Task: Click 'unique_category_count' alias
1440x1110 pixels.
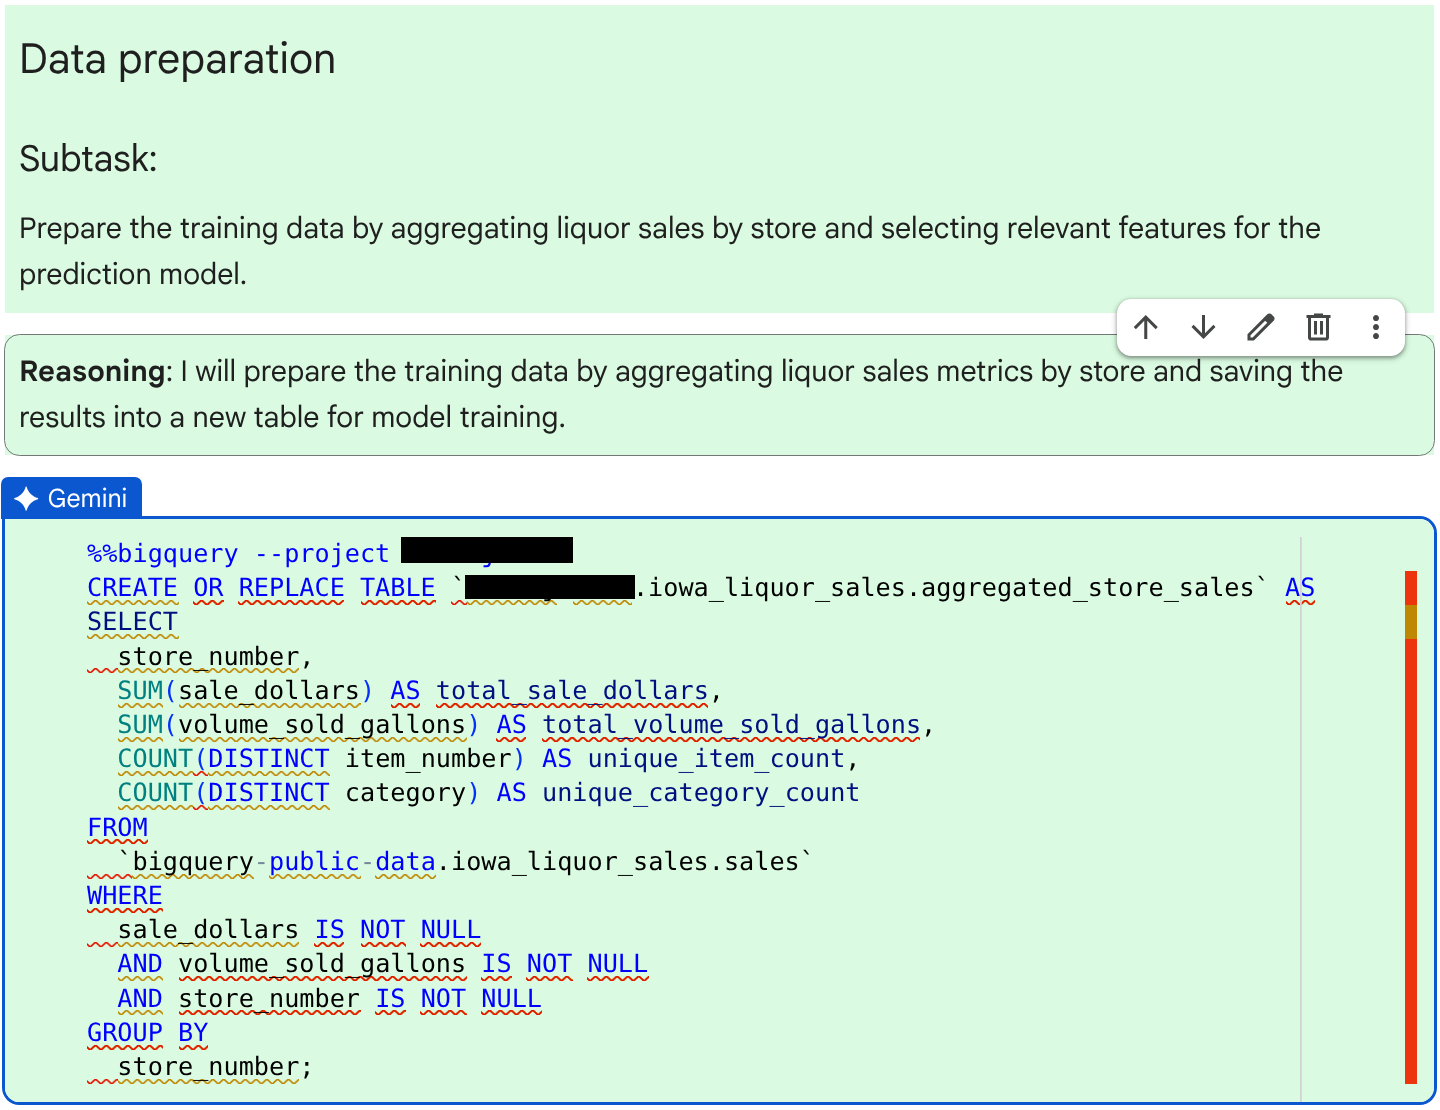Action: click(x=701, y=793)
